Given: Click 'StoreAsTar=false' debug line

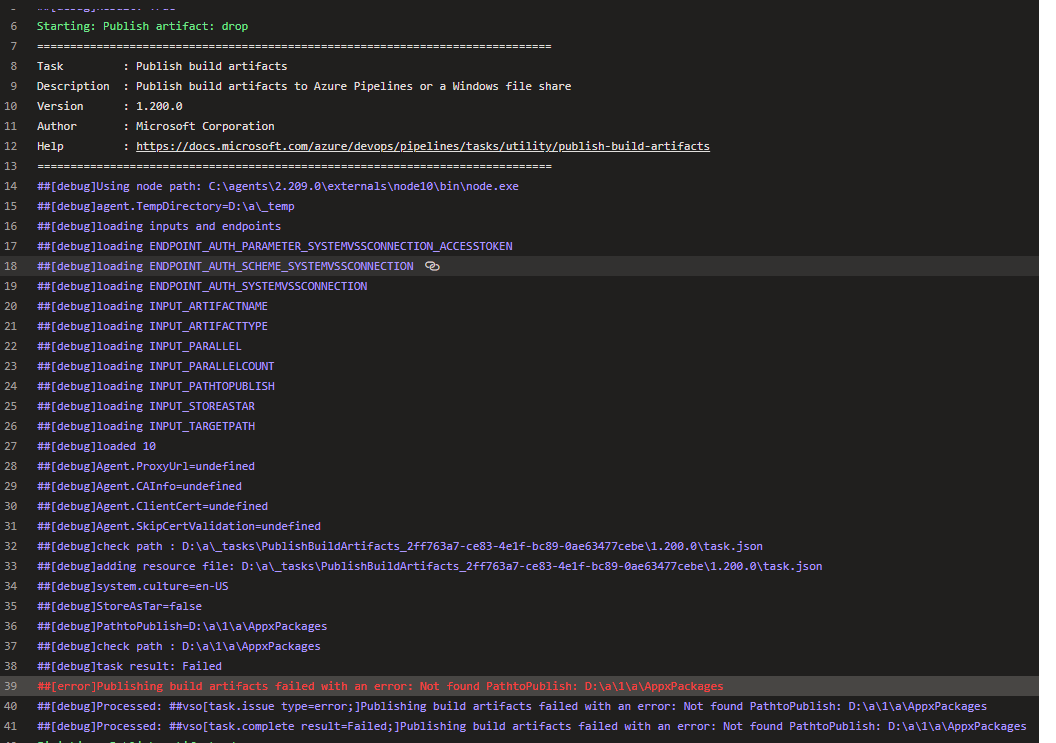Looking at the screenshot, I should (x=119, y=606).
